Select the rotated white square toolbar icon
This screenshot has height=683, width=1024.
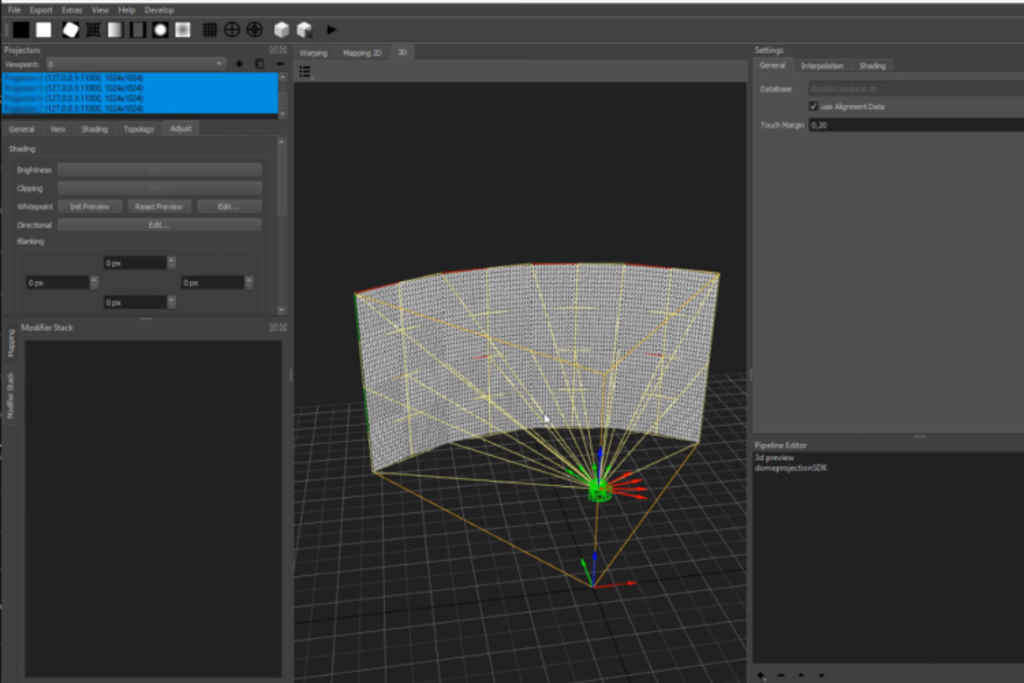coord(70,30)
